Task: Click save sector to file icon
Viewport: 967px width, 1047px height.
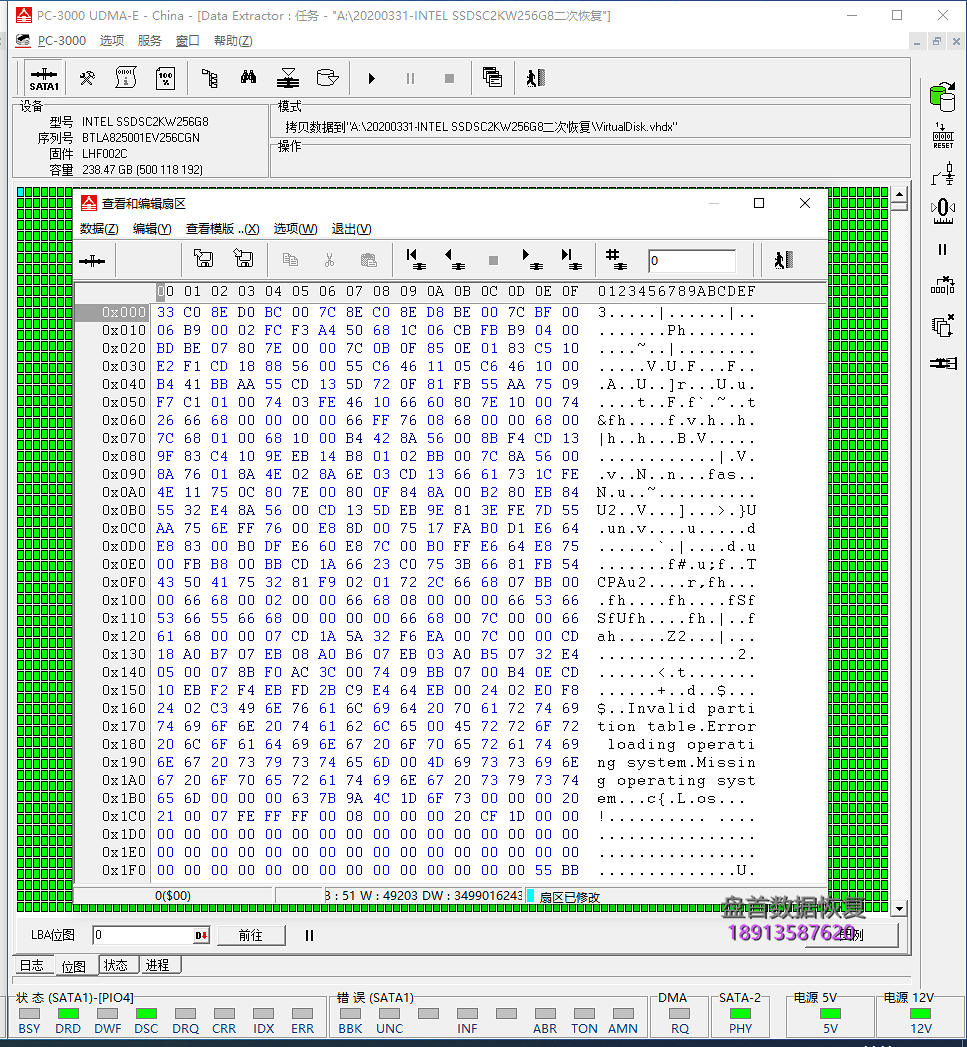Action: click(203, 259)
